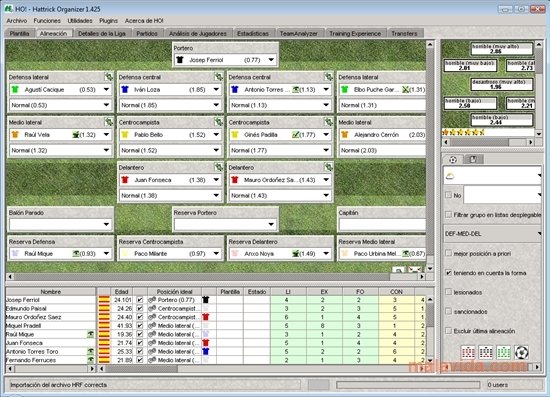Click the black jersey icon in the Josep Ferriol table row

point(206,300)
